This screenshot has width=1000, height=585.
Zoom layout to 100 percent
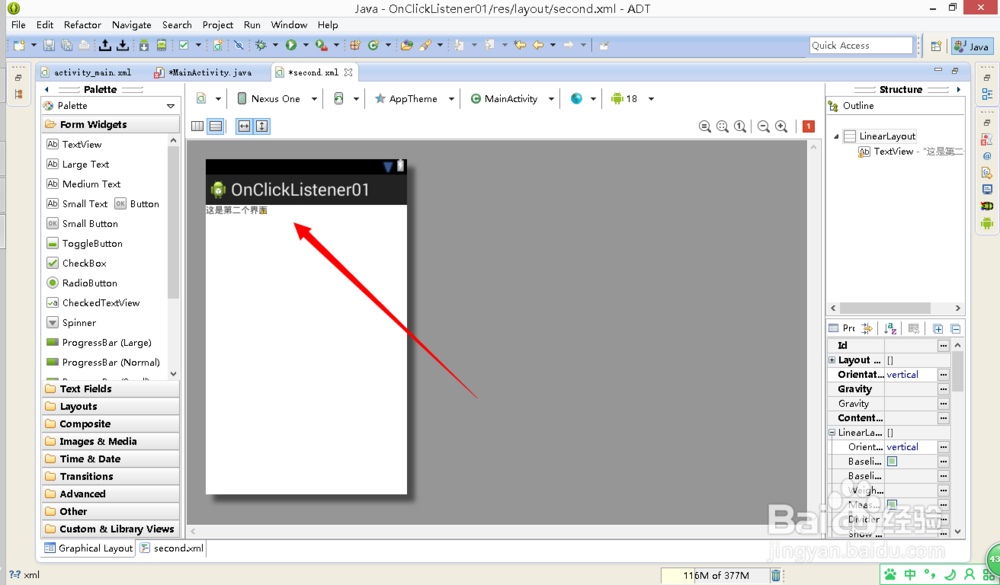point(740,126)
